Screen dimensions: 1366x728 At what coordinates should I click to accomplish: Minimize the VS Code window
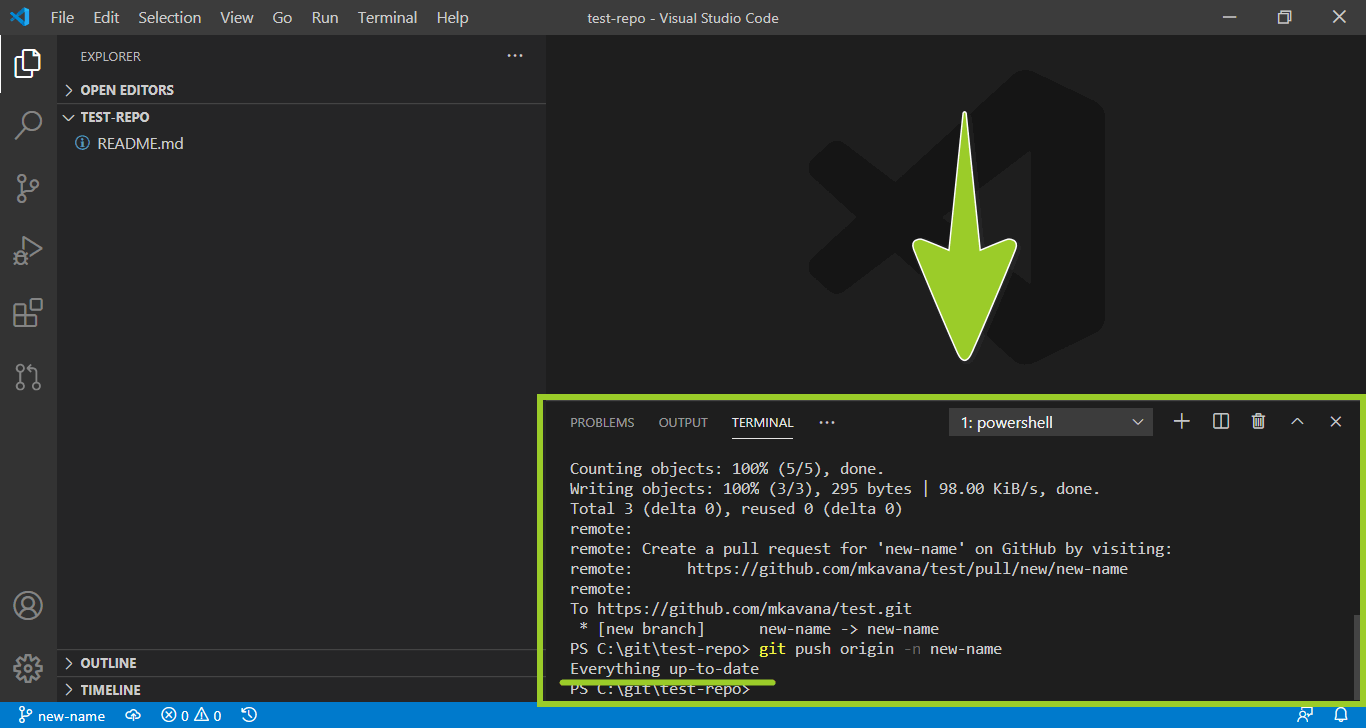pyautogui.click(x=1230, y=17)
